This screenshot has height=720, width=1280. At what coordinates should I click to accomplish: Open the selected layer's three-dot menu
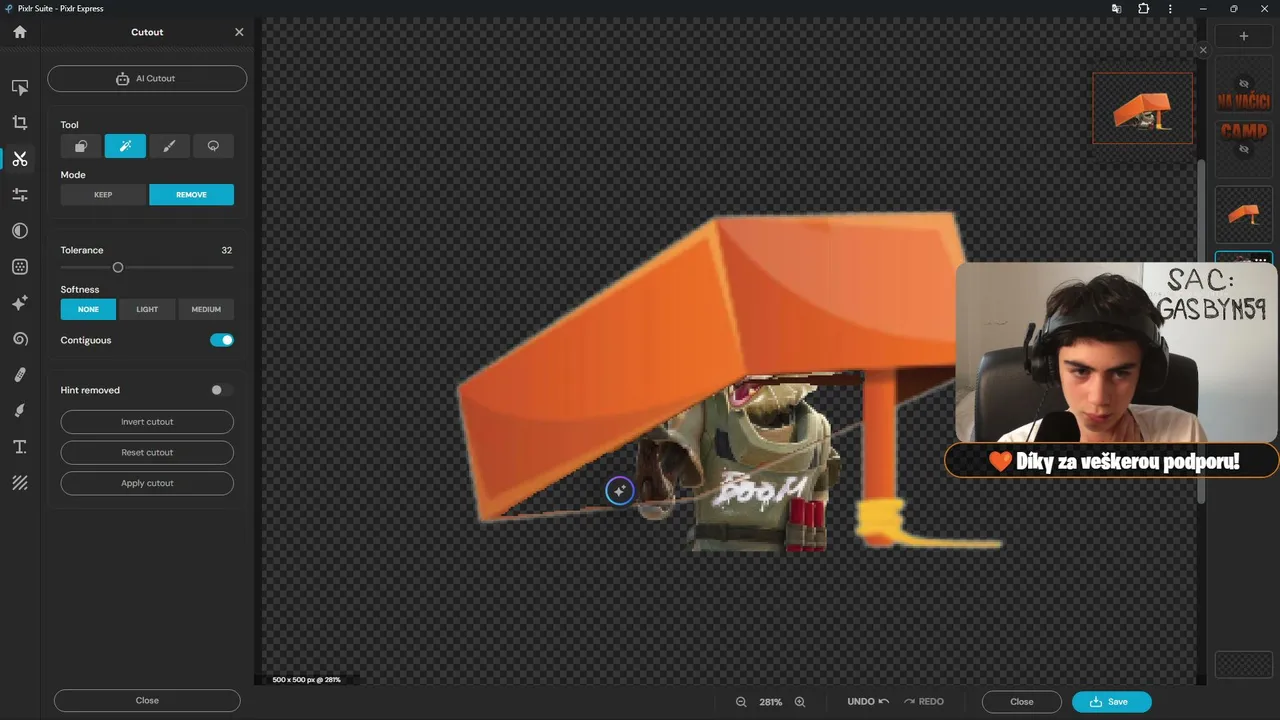click(1260, 259)
